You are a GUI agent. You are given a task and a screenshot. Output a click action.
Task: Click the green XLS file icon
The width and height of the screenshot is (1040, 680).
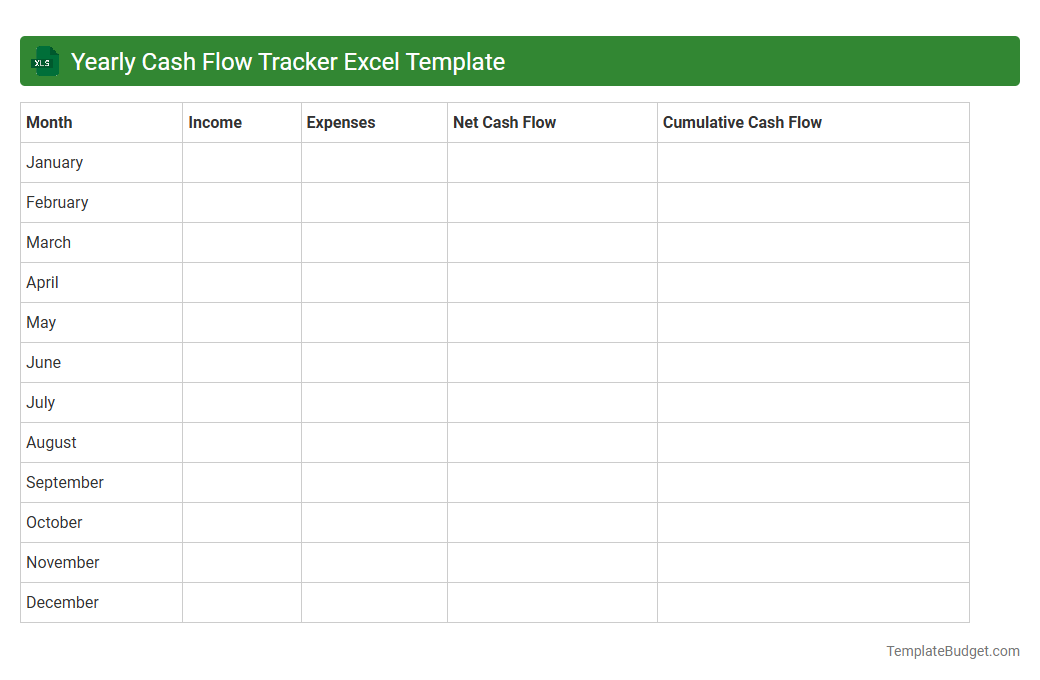point(44,61)
